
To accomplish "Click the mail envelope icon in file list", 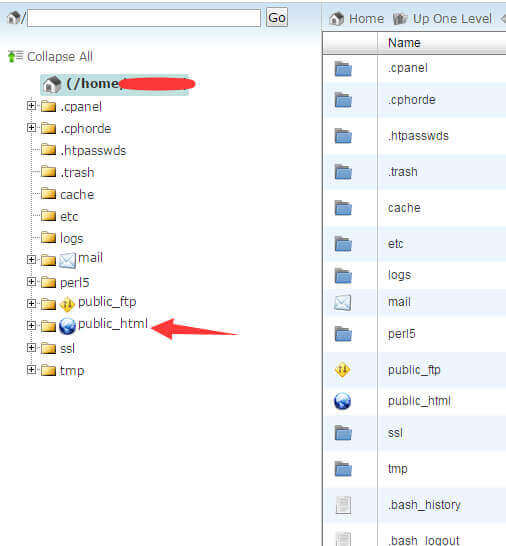I will (x=343, y=303).
